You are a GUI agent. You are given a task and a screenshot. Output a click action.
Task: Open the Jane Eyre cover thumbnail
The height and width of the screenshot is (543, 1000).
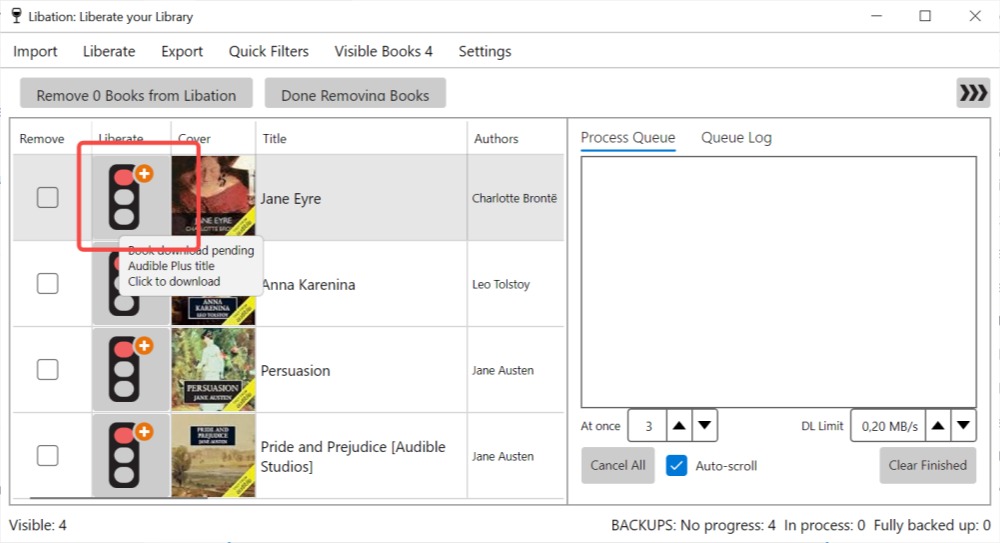pos(213,197)
